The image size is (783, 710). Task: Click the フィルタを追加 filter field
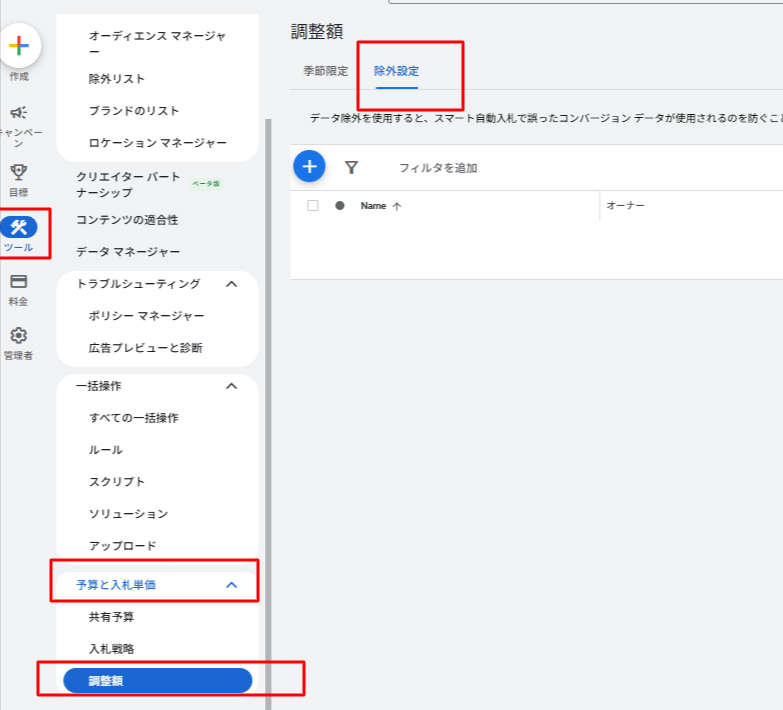438,168
